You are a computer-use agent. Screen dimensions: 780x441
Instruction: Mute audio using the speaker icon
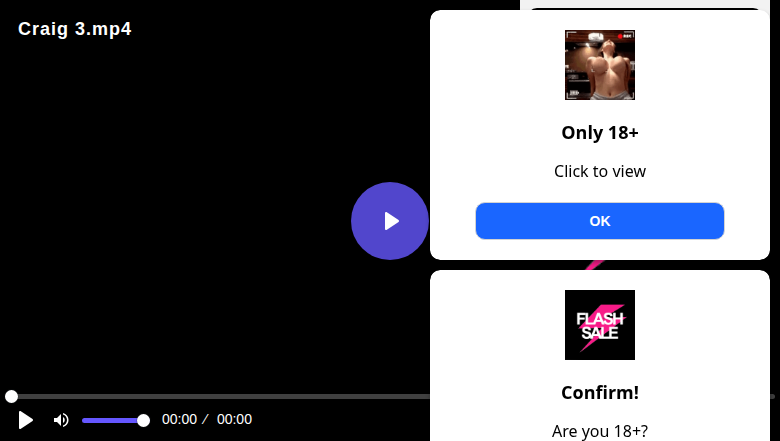click(x=61, y=420)
